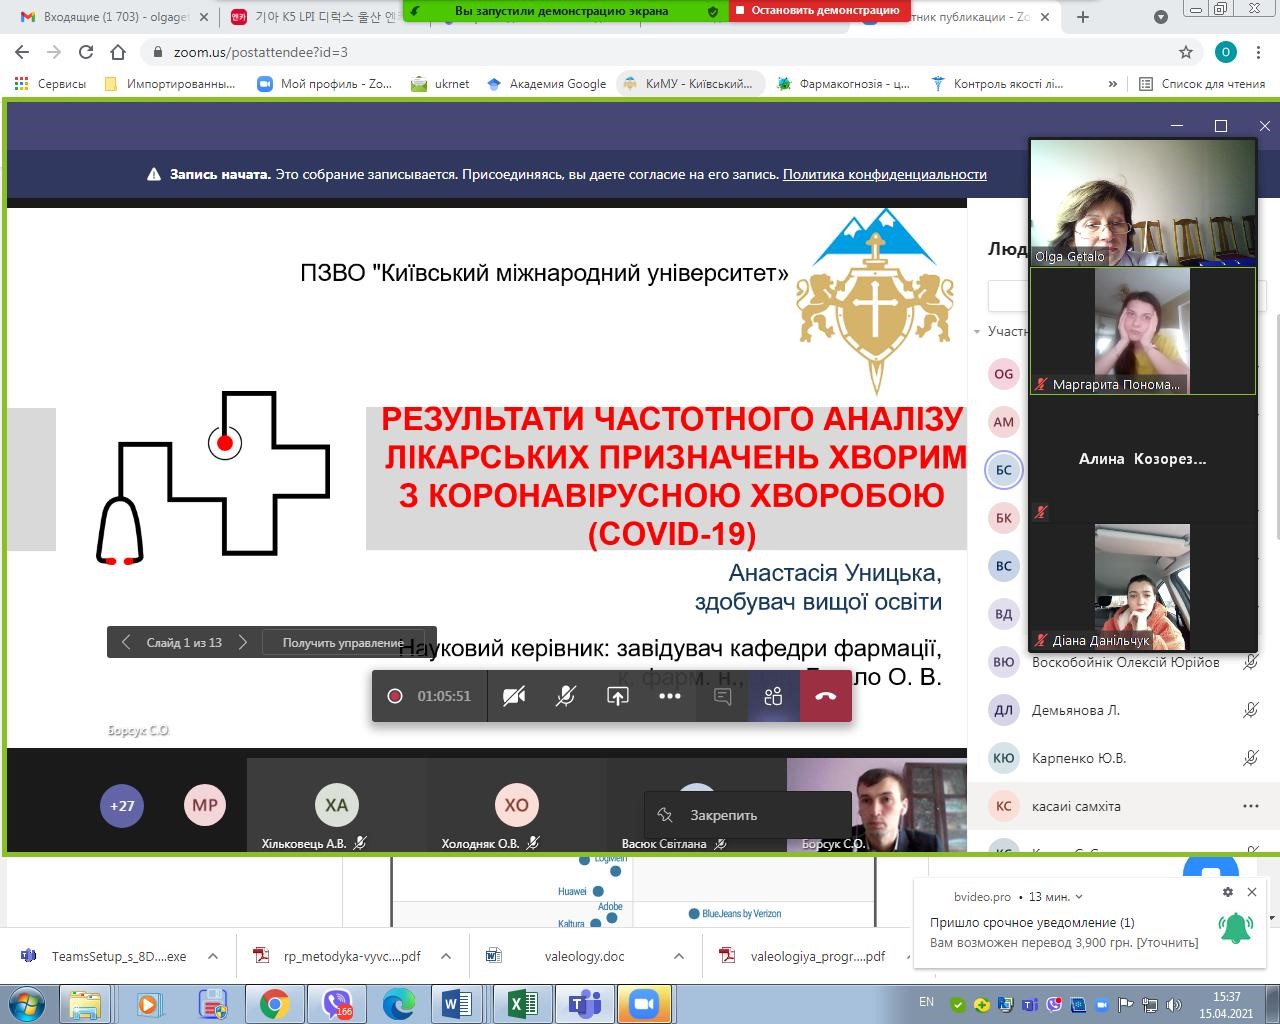Open bvideo.pro notification settings gear
This screenshot has height=1024, width=1280.
click(x=1228, y=892)
